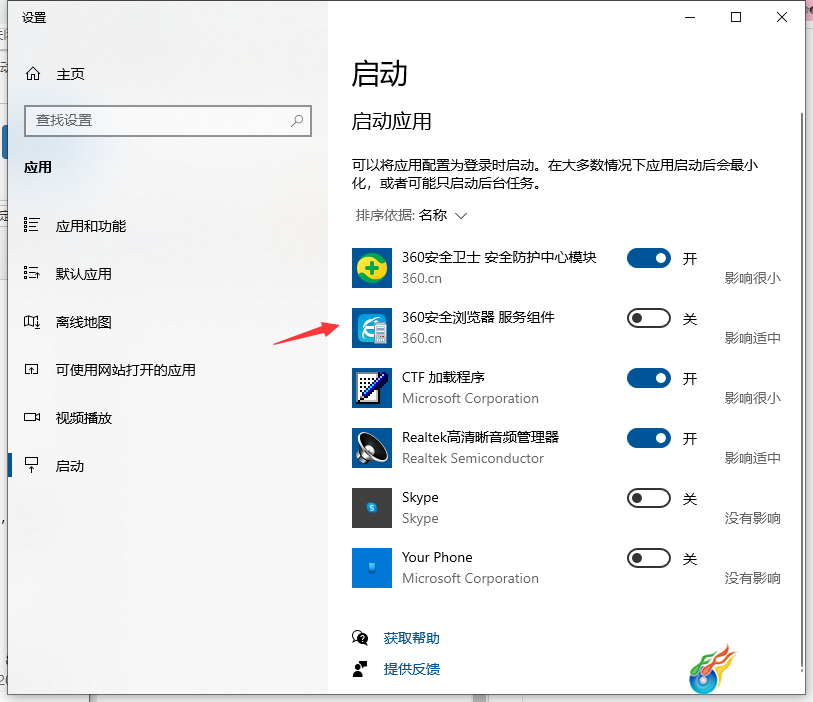Click the 启动应用 section heading
The width and height of the screenshot is (813, 702).
point(391,121)
